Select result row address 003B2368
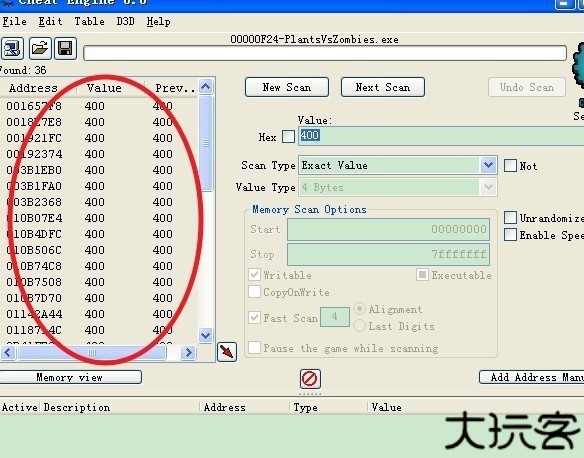Image resolution: width=584 pixels, height=458 pixels. [x=99, y=202]
